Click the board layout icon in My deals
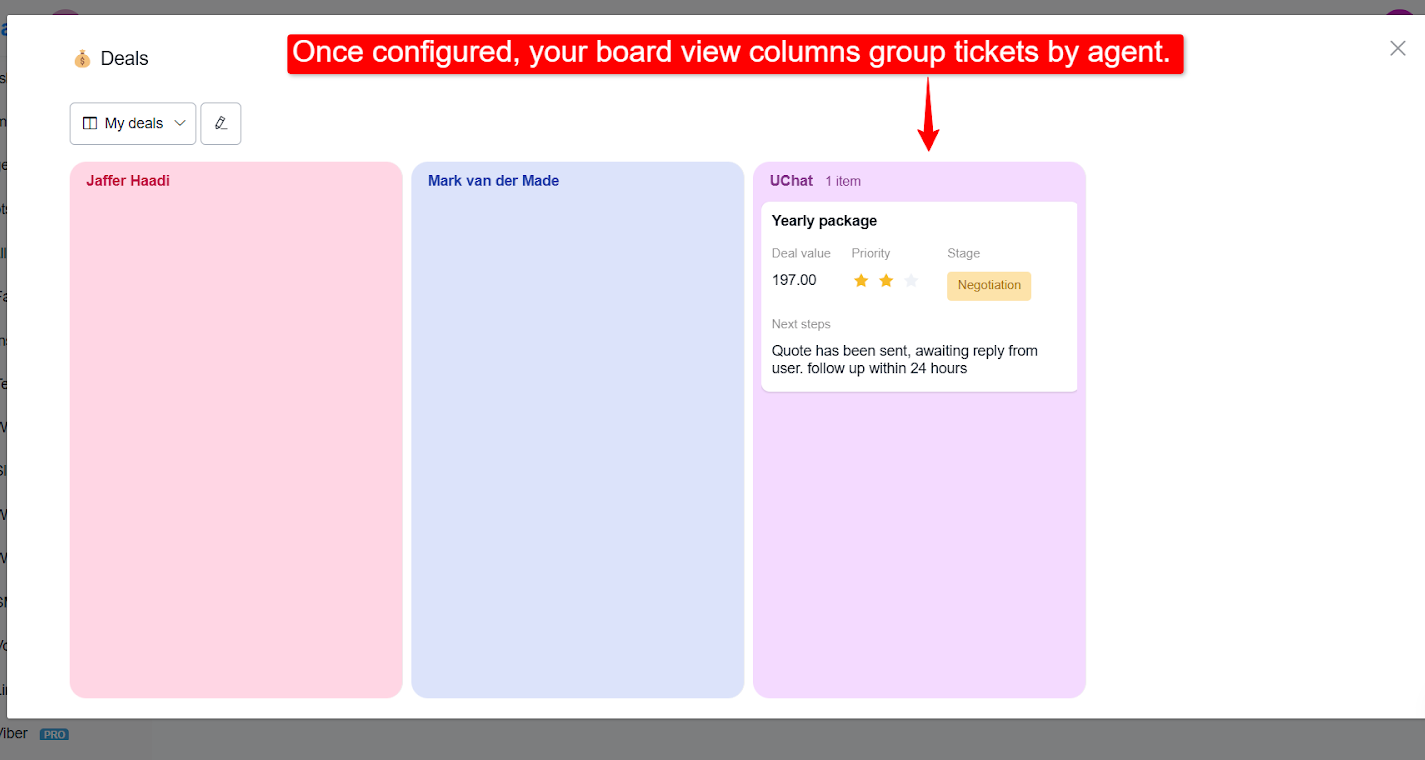The image size is (1425, 760). tap(90, 123)
